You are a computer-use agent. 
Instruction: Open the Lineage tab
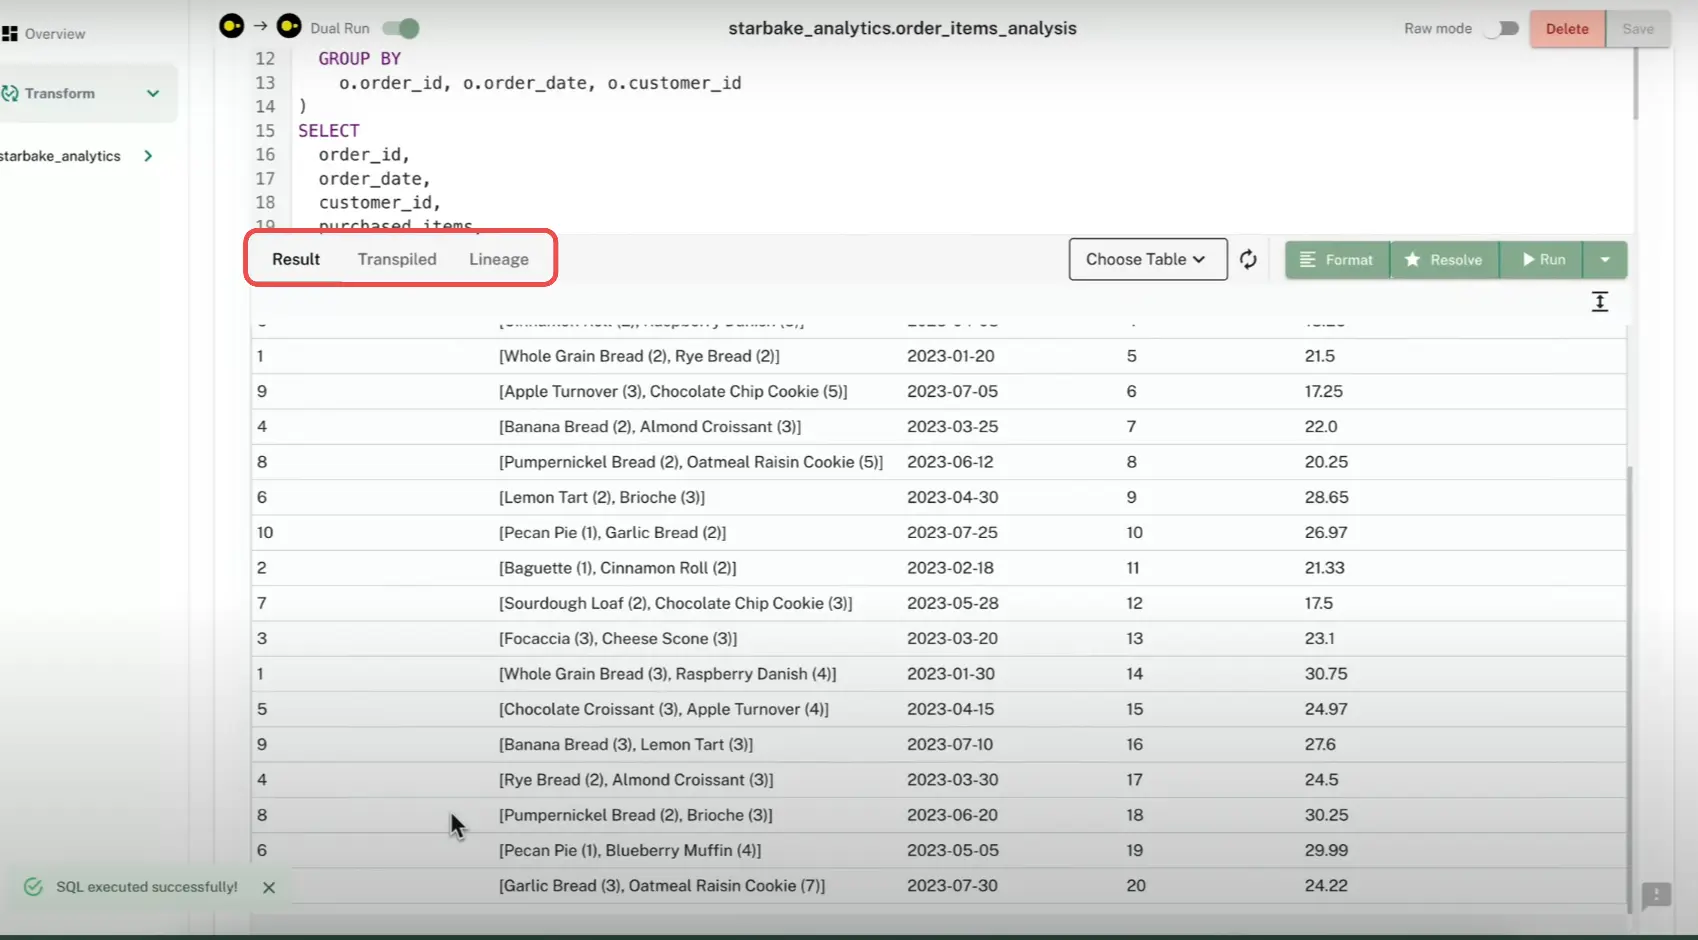coord(498,260)
